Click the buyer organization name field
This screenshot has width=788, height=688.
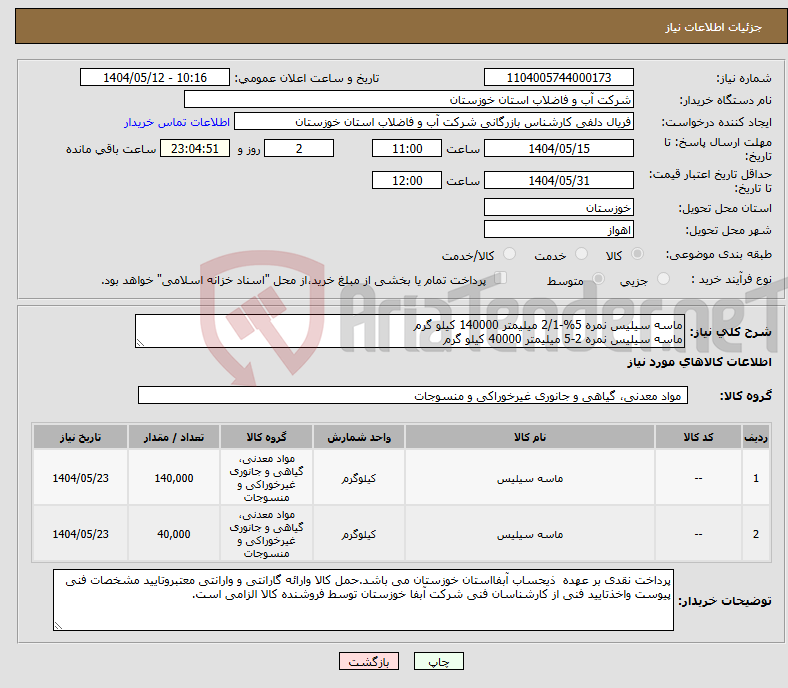[x=409, y=100]
